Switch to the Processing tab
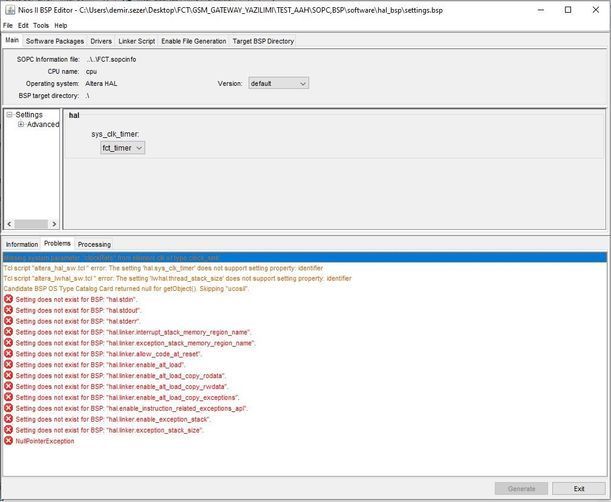Viewport: 611px width, 502px height. pyautogui.click(x=94, y=244)
